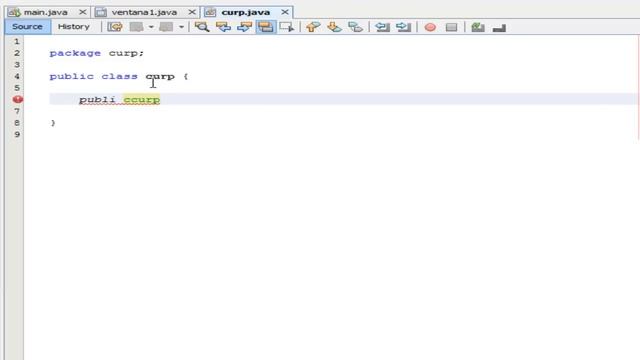Click the 'class' keyword on line 4

(120, 76)
